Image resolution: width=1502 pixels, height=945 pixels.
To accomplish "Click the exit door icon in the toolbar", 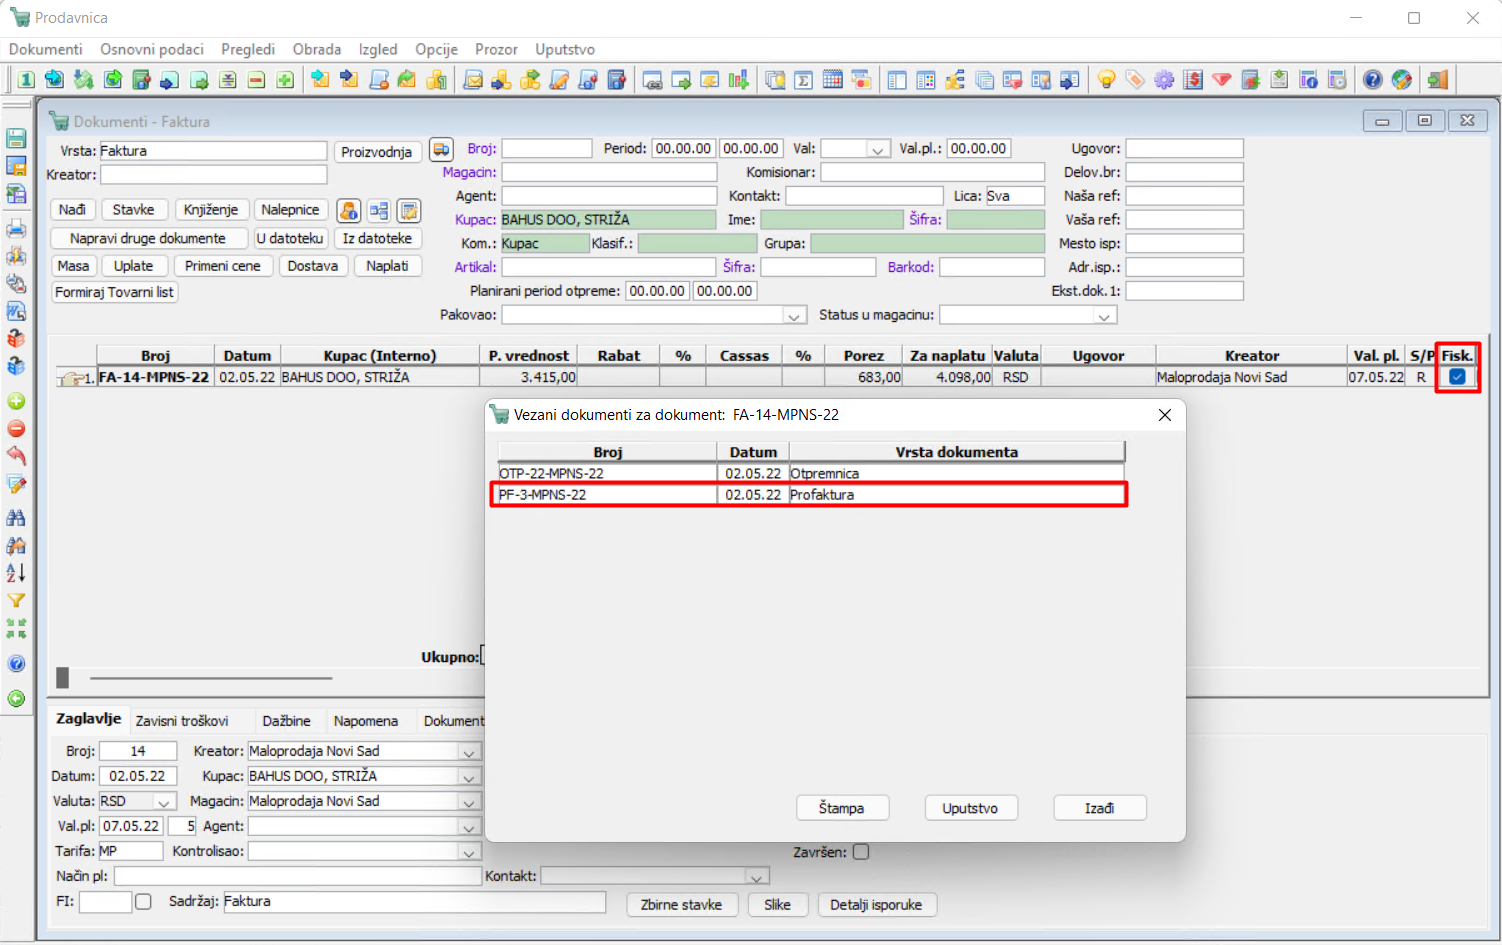I will 1438,80.
